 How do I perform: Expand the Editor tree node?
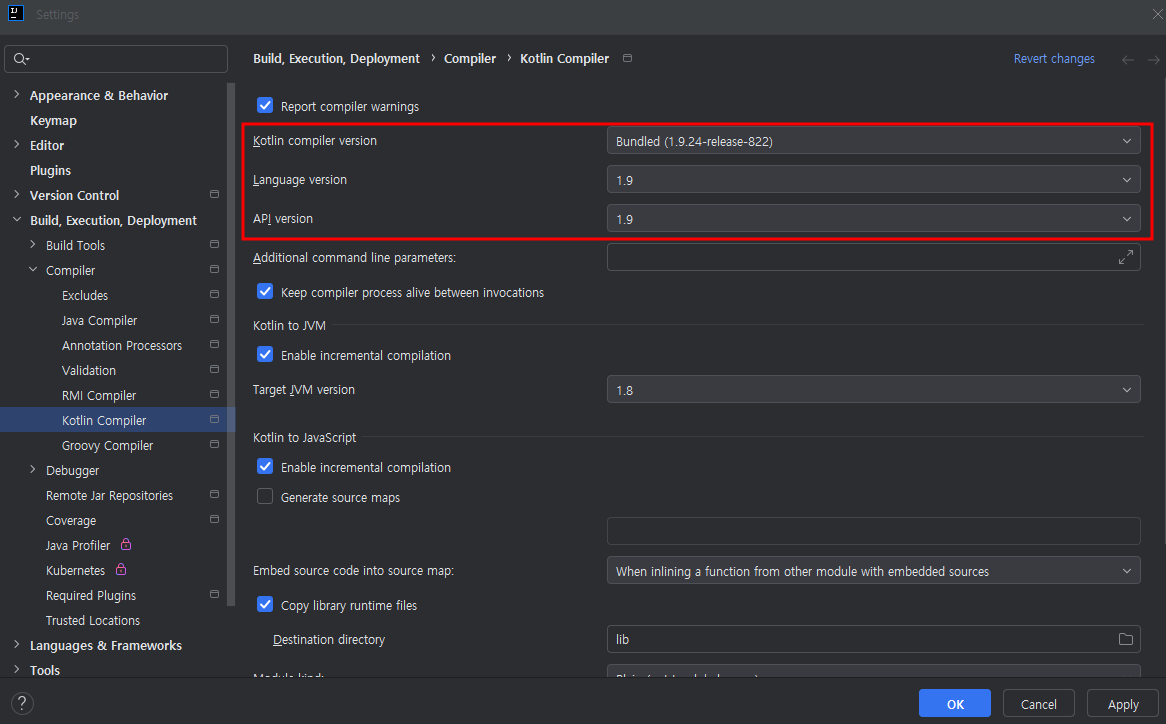tap(16, 145)
